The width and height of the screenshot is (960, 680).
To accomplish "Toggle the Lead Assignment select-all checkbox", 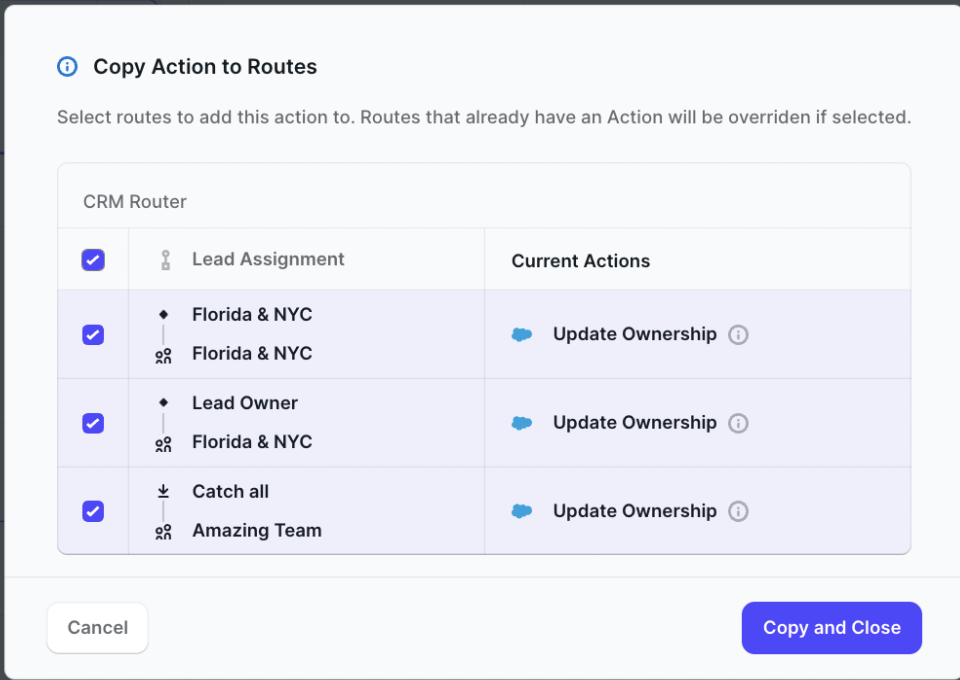I will 93,260.
